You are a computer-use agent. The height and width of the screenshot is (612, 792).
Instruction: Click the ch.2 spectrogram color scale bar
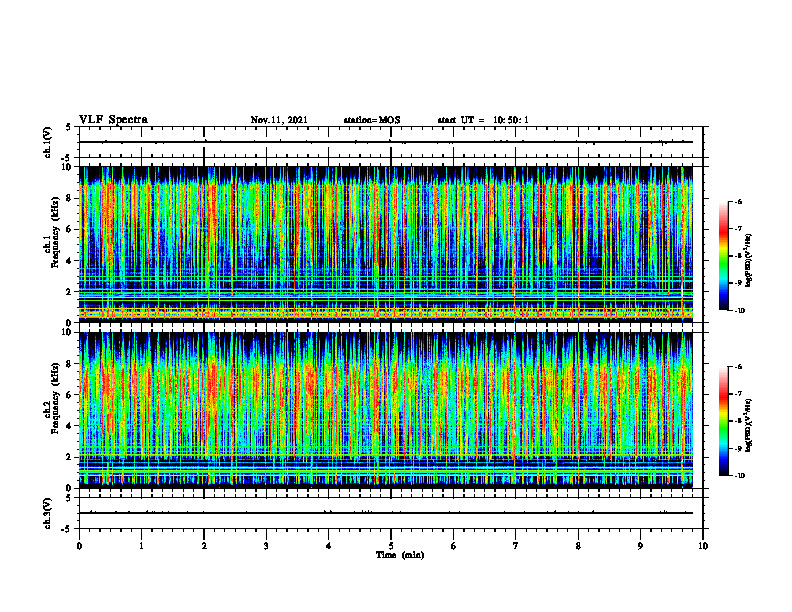click(724, 421)
